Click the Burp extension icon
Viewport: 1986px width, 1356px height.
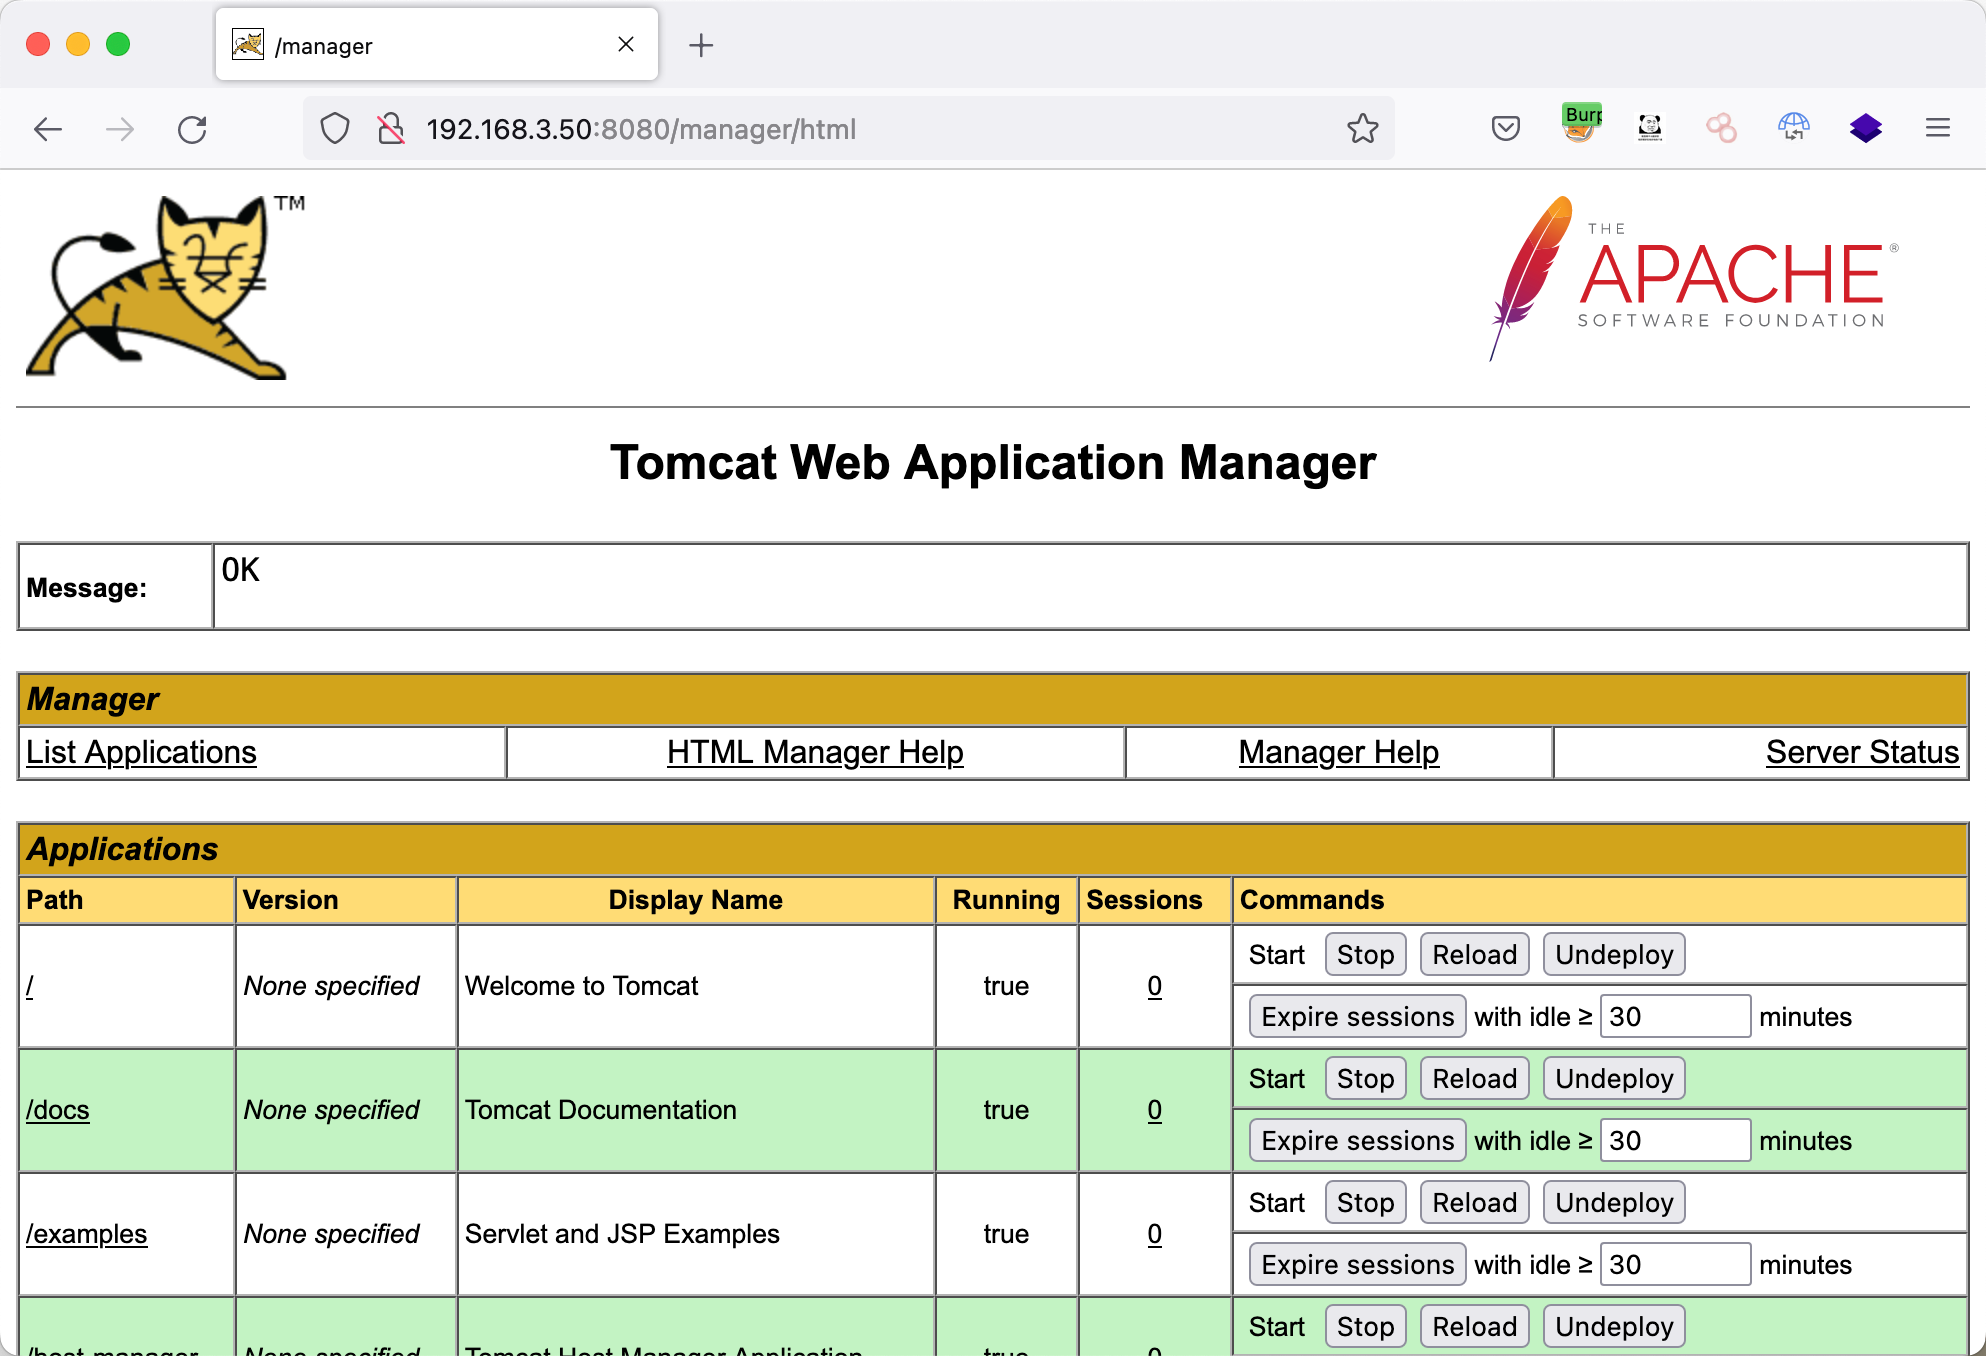[x=1580, y=125]
